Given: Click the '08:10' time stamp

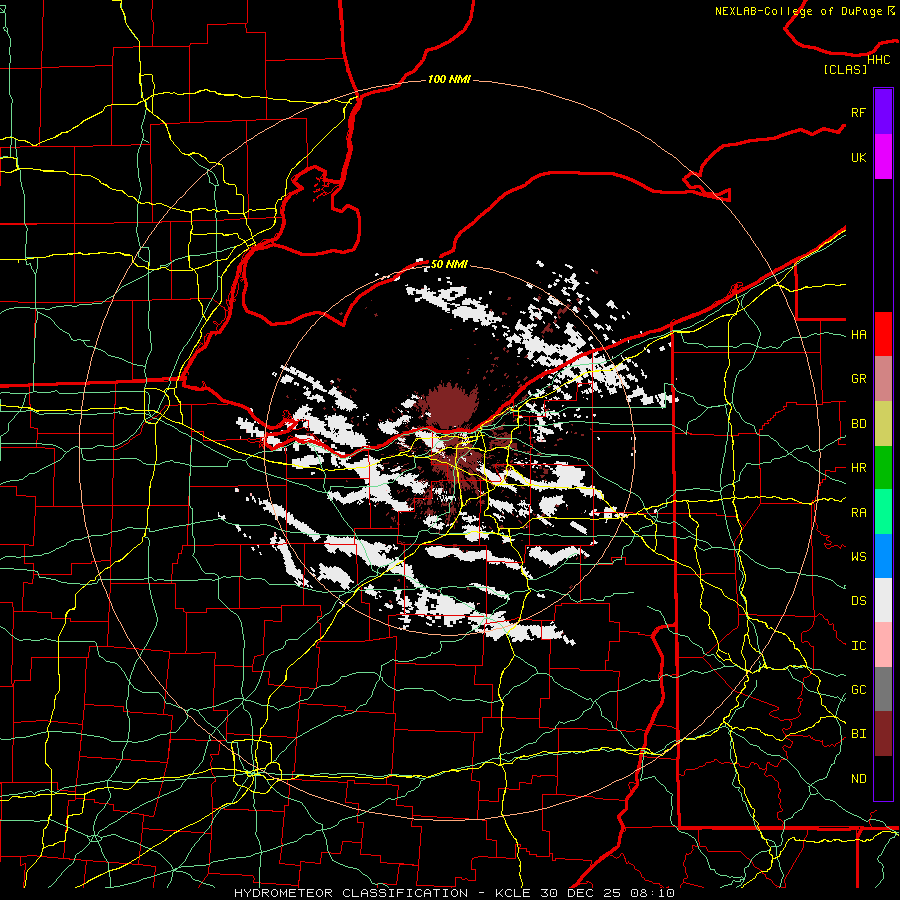Looking at the screenshot, I should click(654, 893).
